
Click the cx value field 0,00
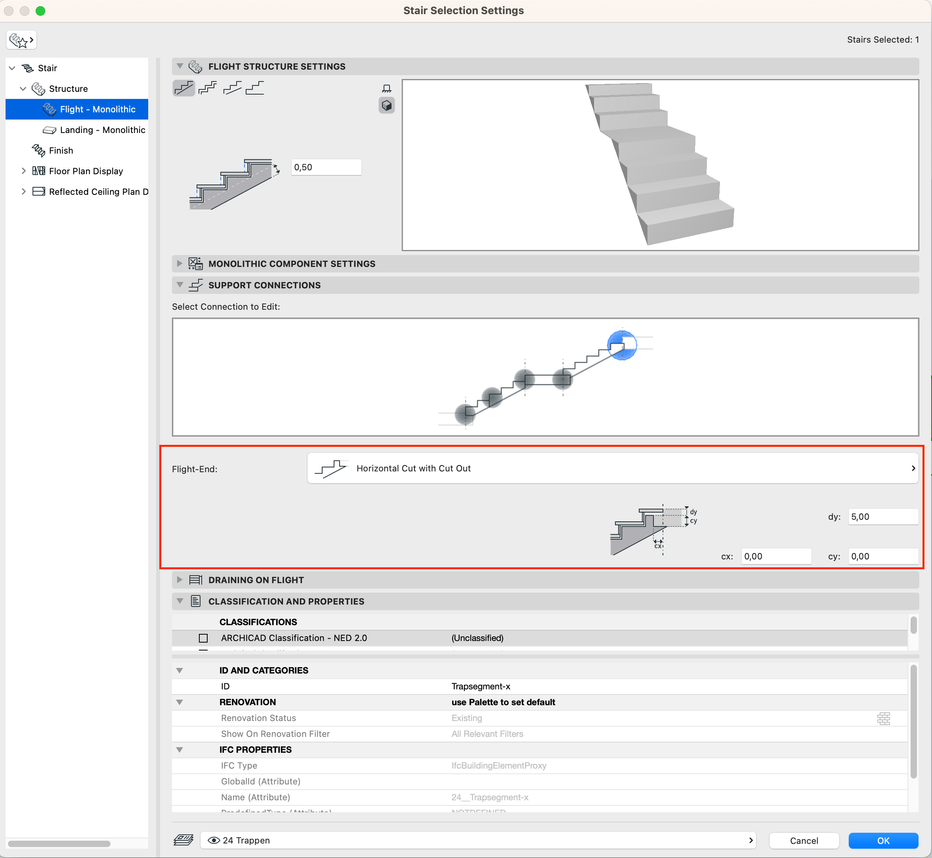(776, 557)
